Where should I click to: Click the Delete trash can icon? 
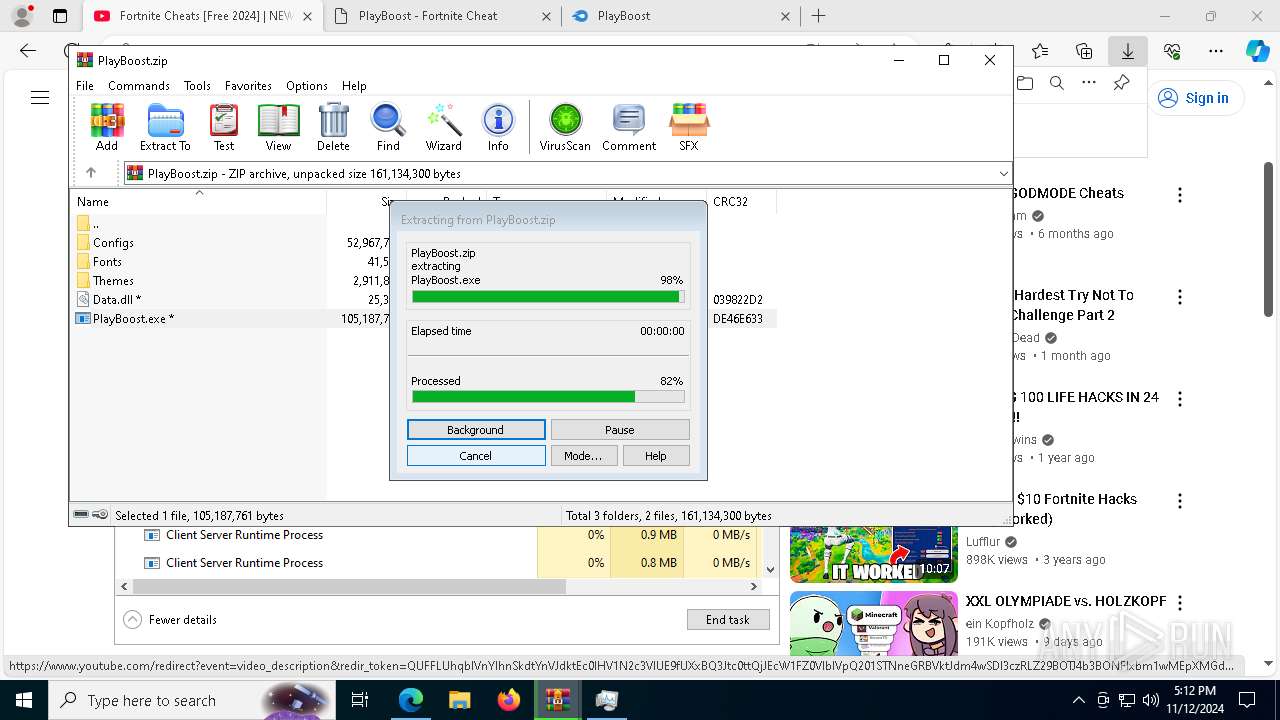[333, 127]
